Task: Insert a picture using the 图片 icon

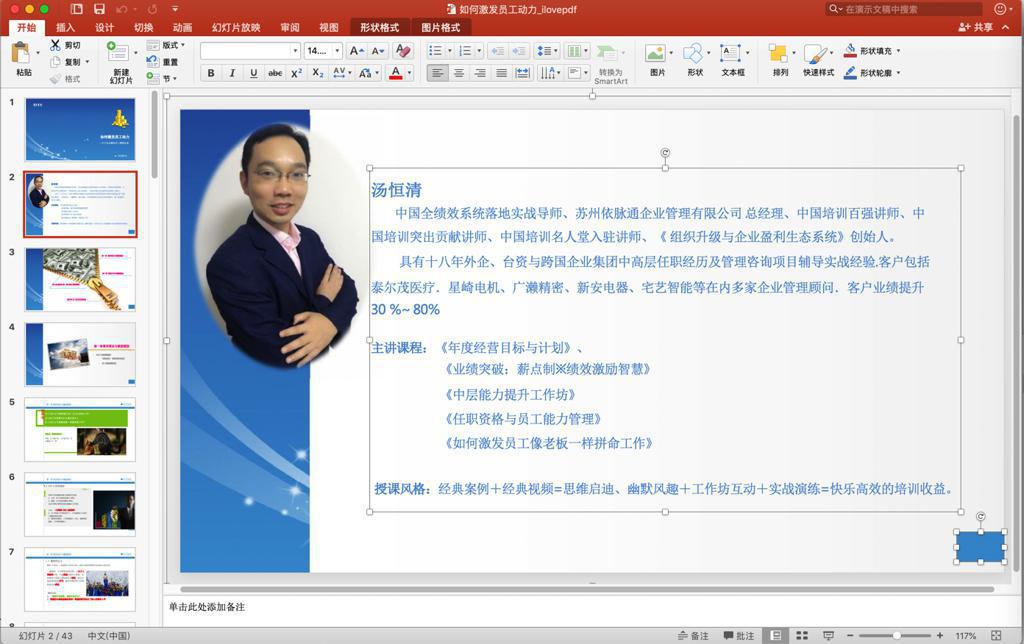Action: point(655,53)
